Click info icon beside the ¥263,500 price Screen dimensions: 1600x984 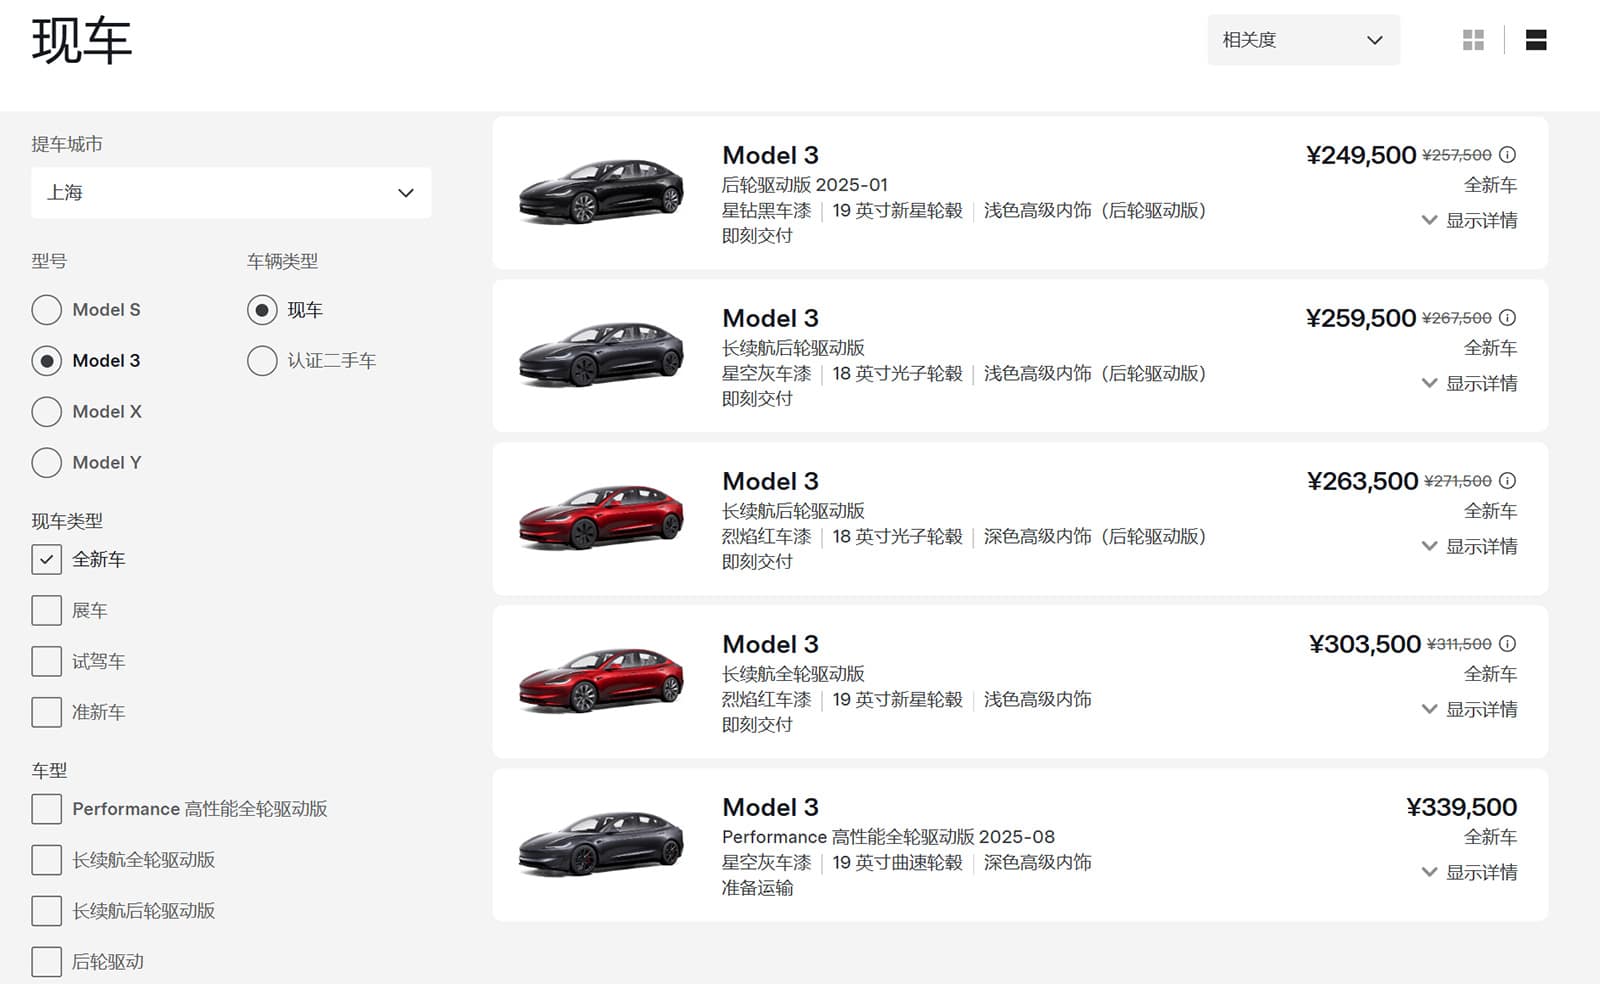[1507, 481]
